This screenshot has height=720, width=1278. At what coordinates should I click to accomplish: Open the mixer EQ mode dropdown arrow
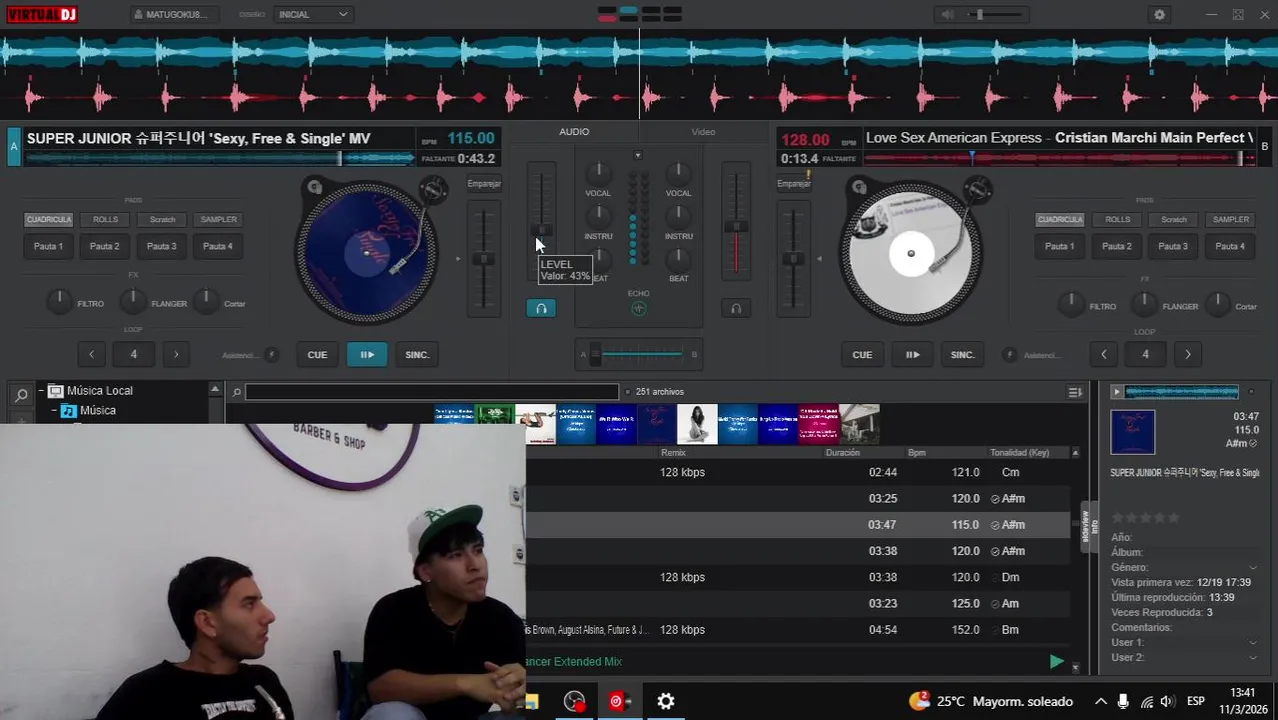pos(638,155)
